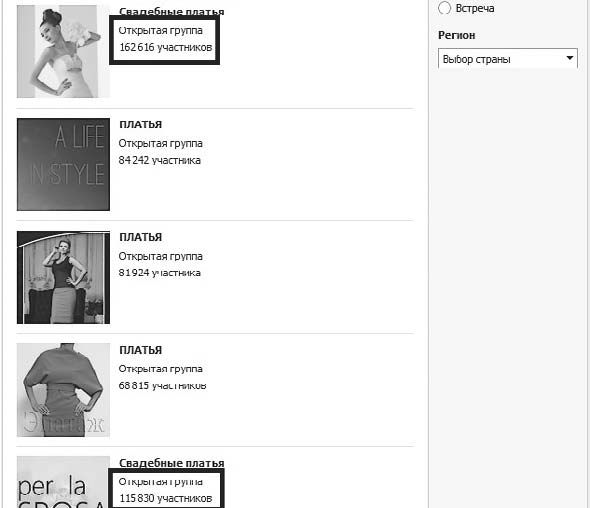Screen dimensions: 590x508
Task: Open the A LIFE N STYLE group thumbnail
Action: tap(63, 164)
